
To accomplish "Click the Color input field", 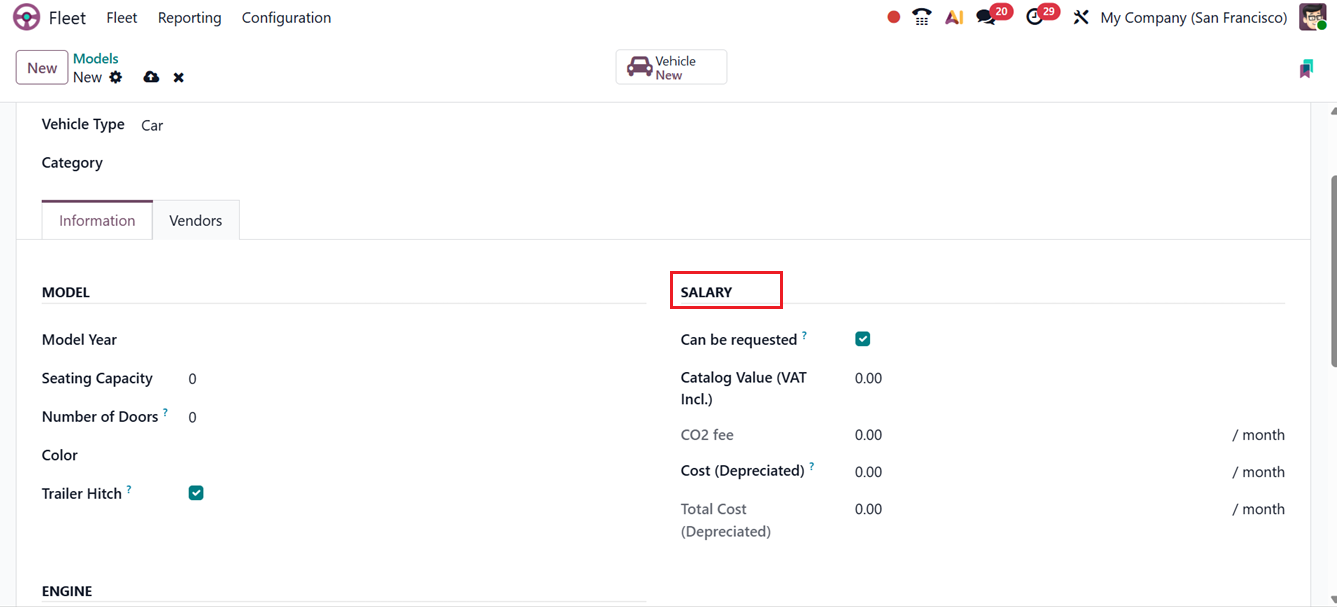I will [x=416, y=455].
